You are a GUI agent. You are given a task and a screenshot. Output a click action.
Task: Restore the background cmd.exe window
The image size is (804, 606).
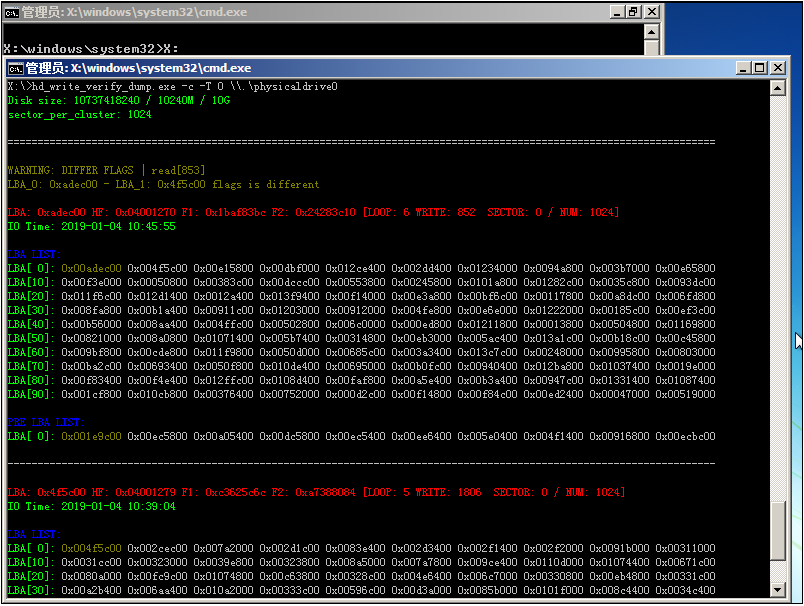coord(634,12)
